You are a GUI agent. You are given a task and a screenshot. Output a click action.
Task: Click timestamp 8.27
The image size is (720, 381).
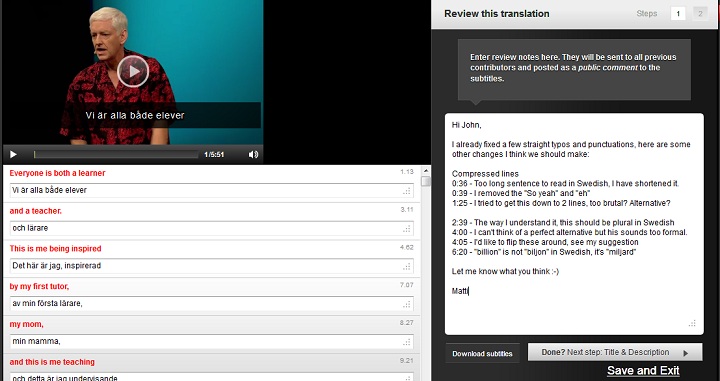[x=406, y=323]
